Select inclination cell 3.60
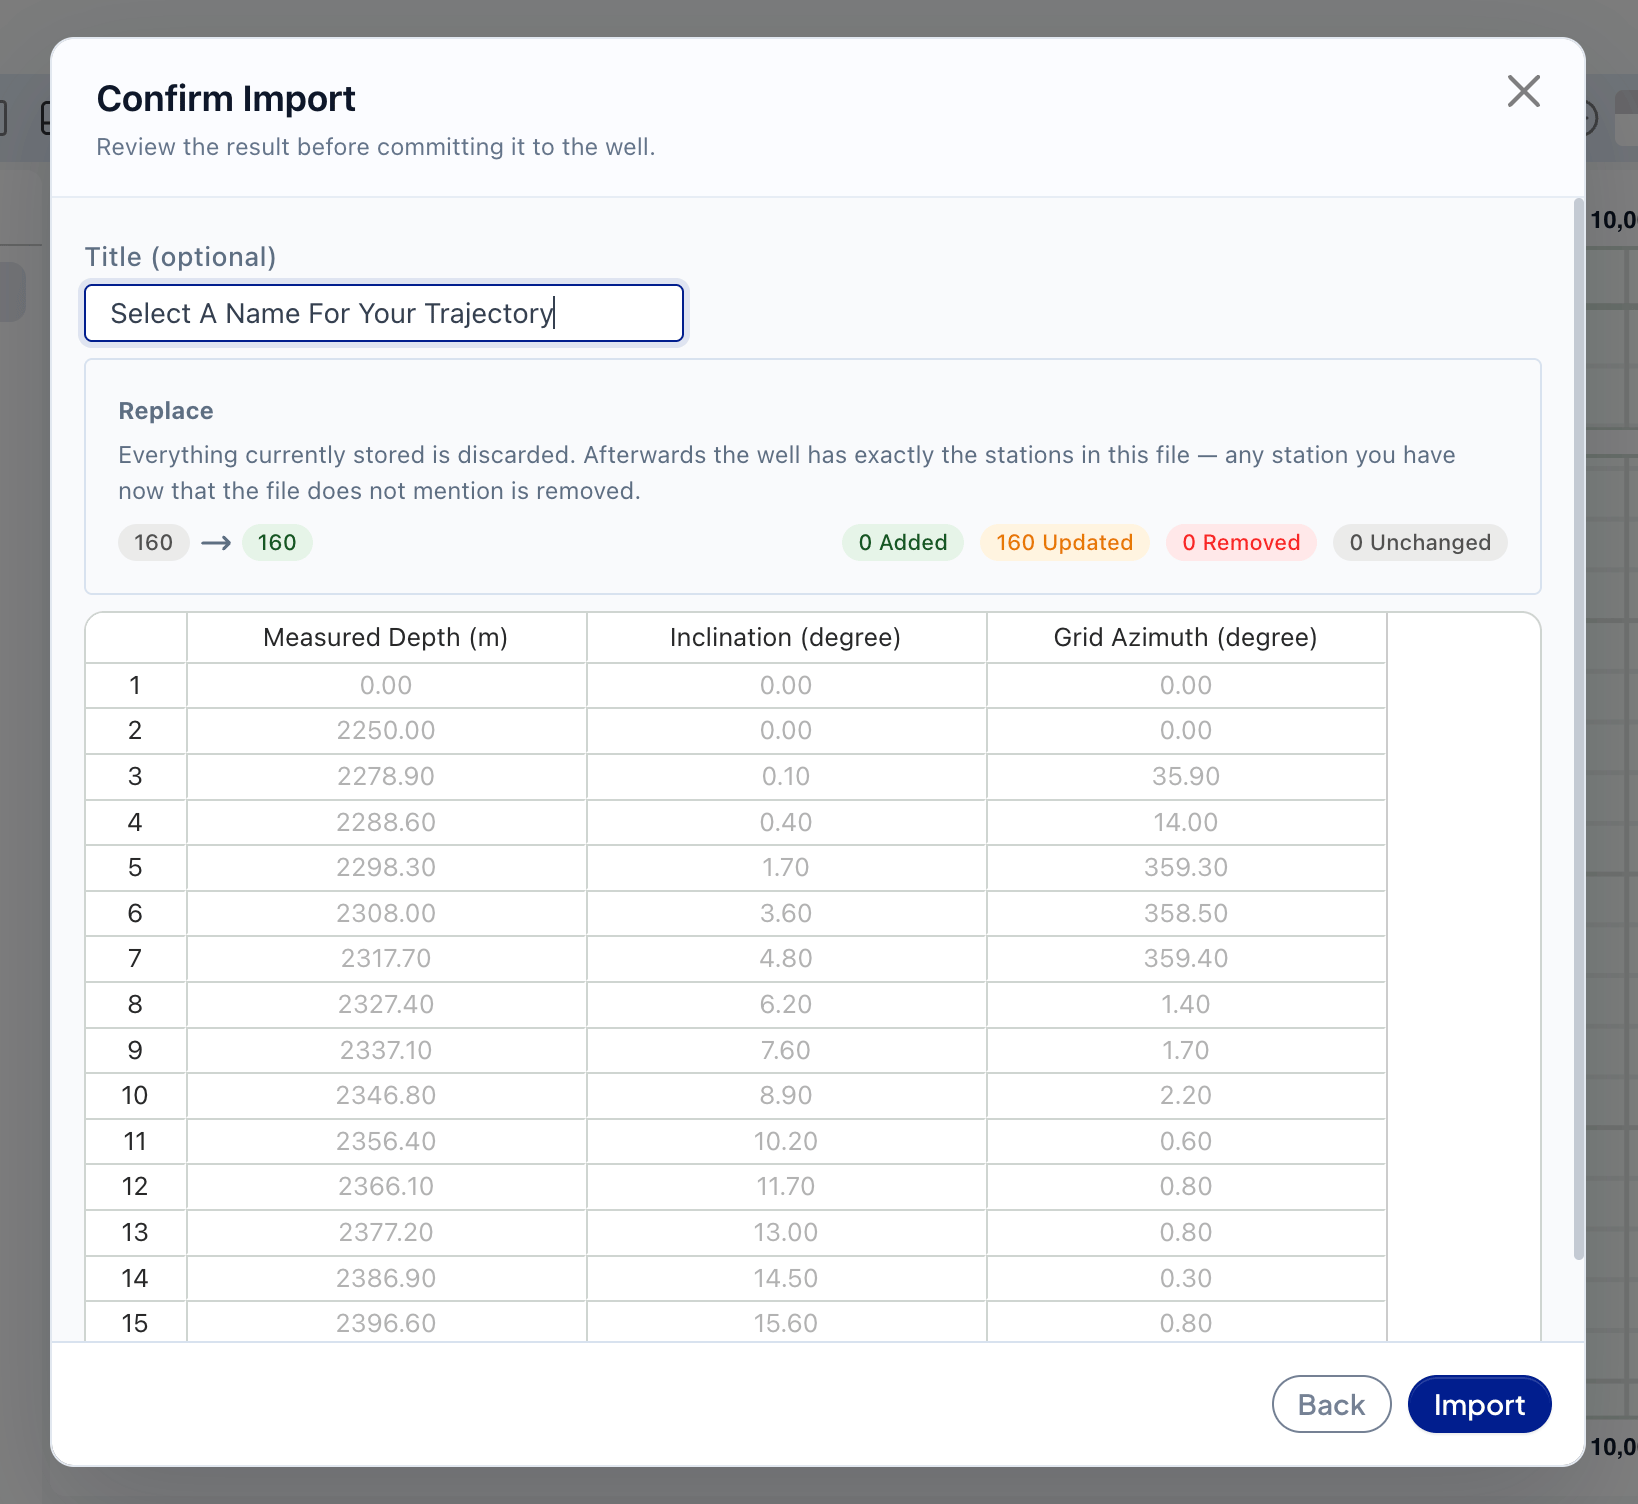 tap(786, 913)
